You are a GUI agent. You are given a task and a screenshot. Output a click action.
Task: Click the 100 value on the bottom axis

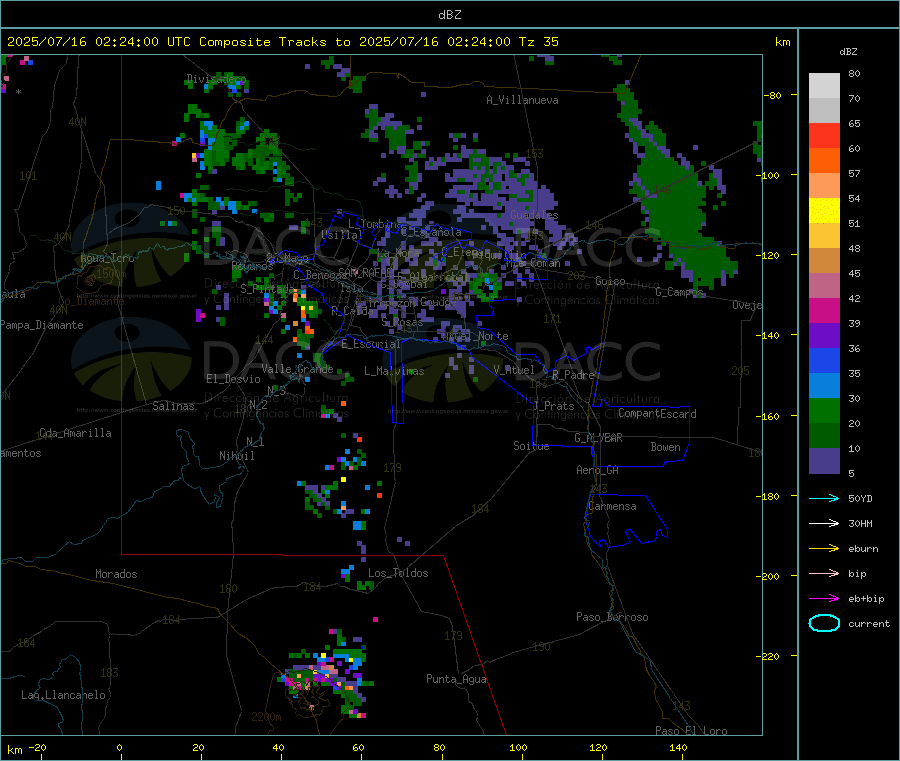[518, 747]
